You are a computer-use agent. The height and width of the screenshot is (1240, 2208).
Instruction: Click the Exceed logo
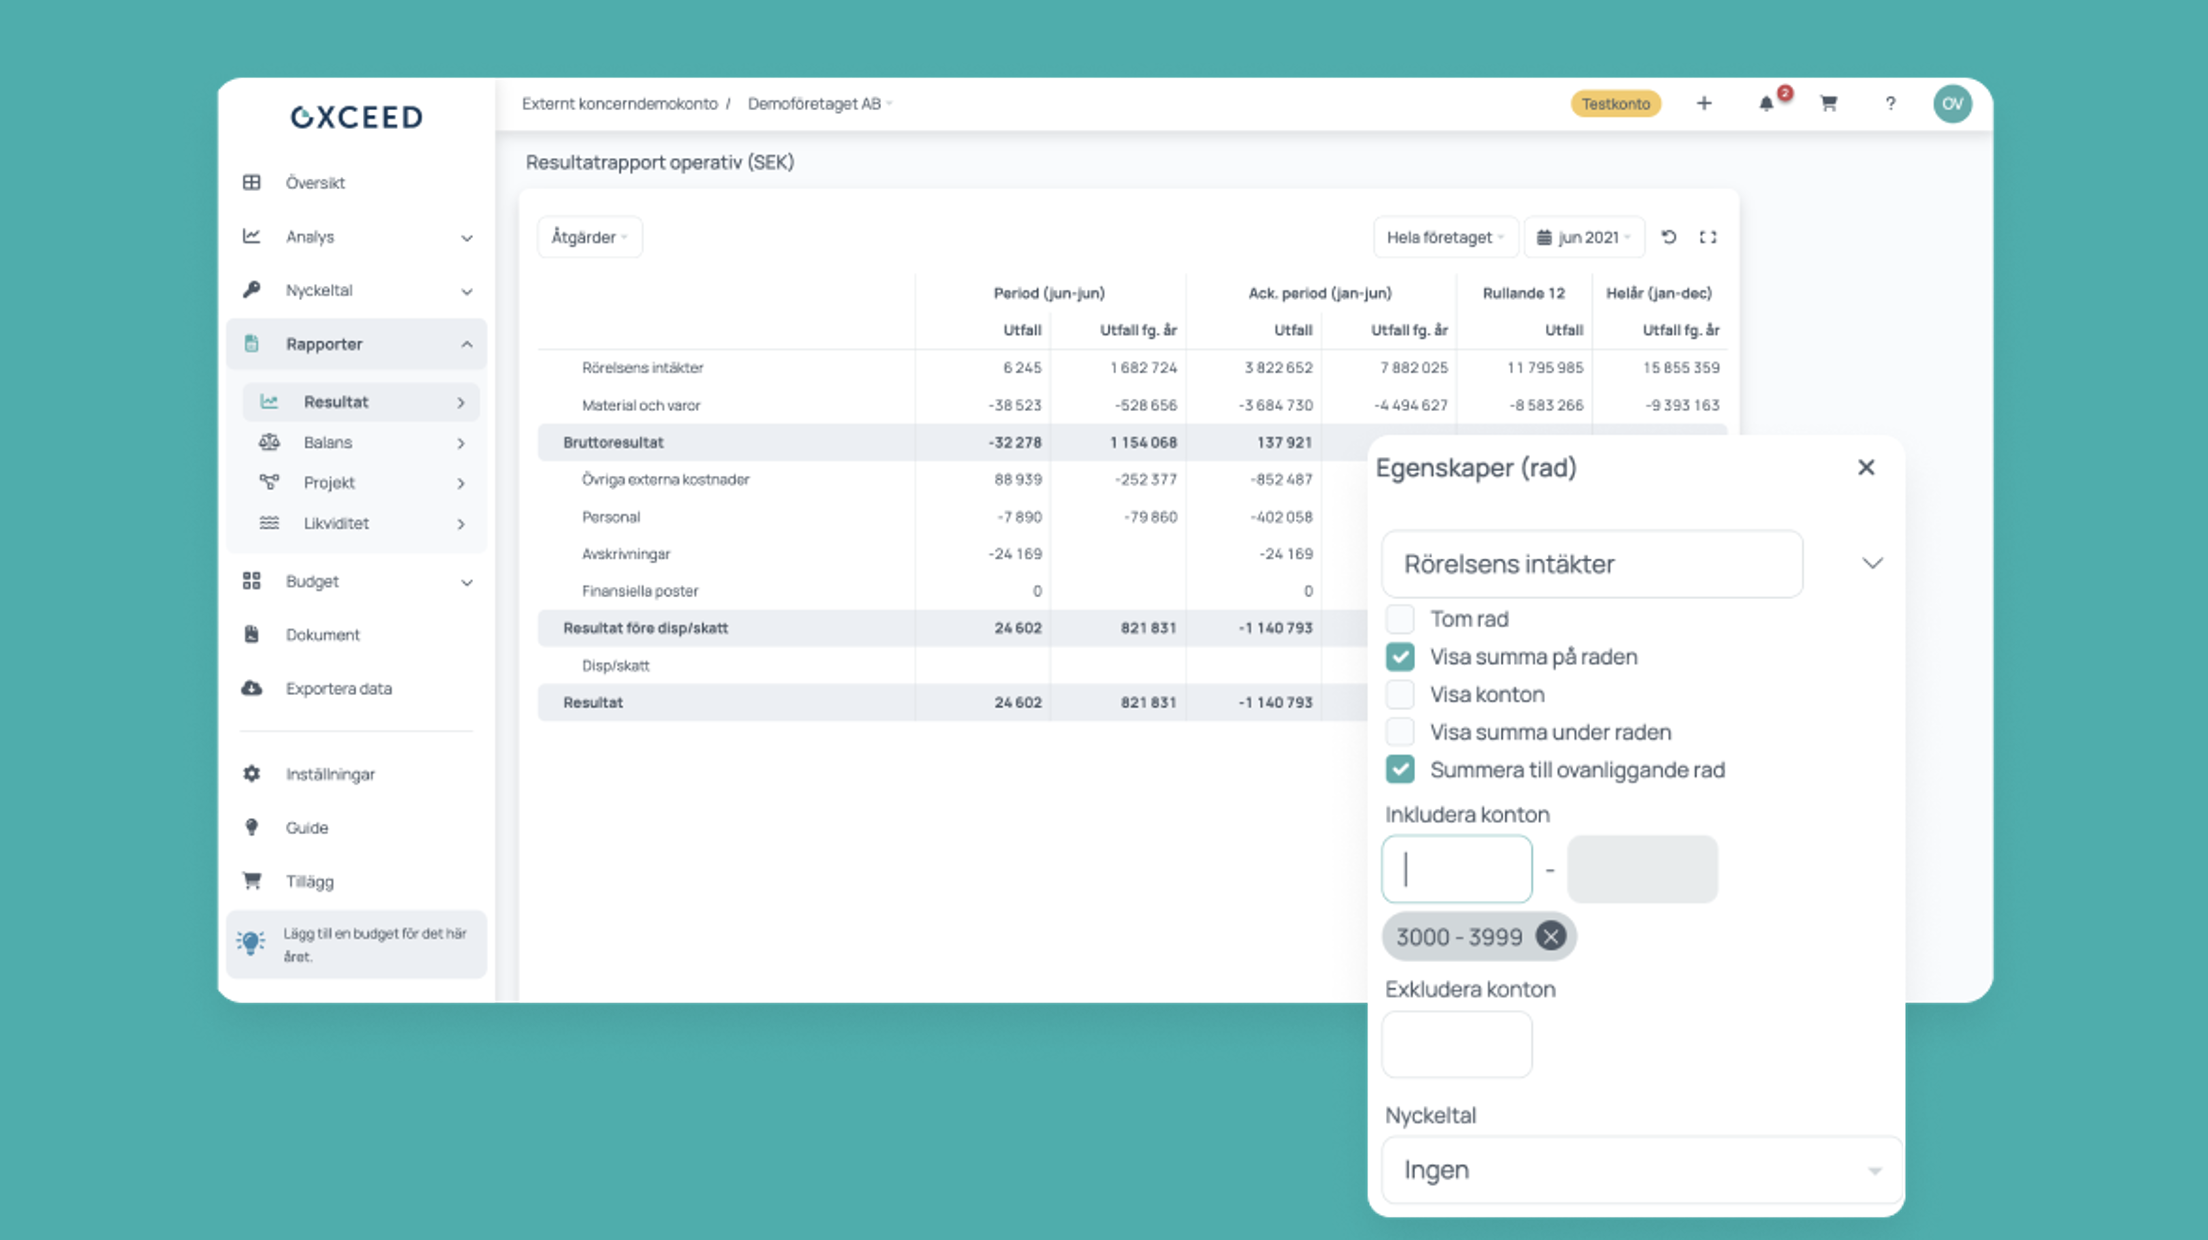pos(356,117)
